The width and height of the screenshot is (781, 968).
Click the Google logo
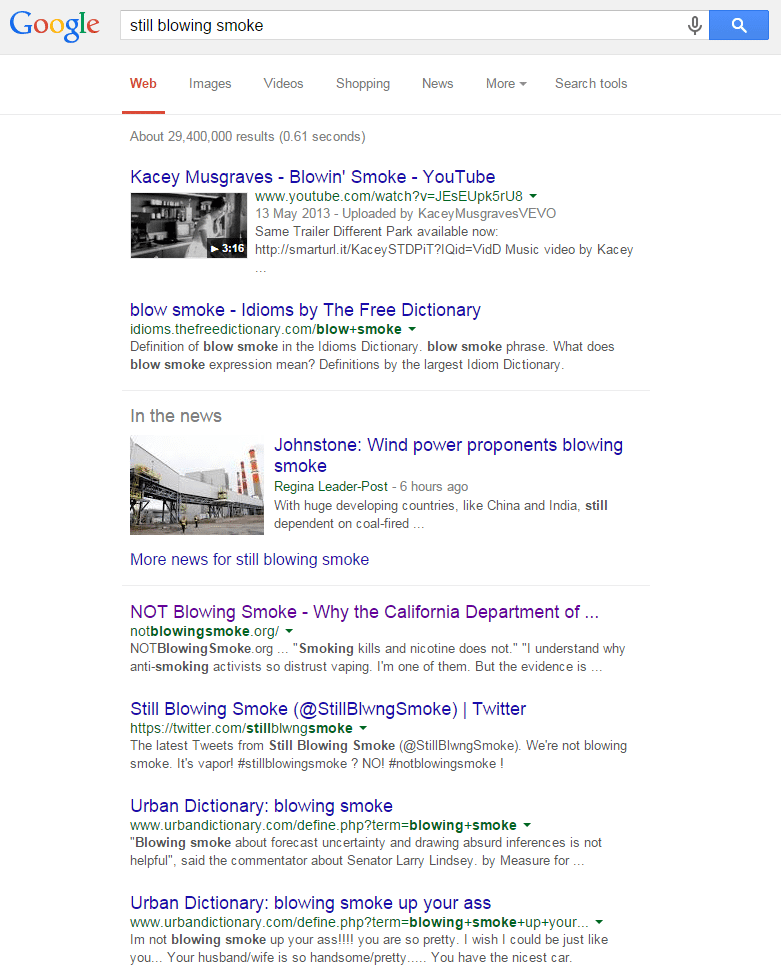coord(54,26)
